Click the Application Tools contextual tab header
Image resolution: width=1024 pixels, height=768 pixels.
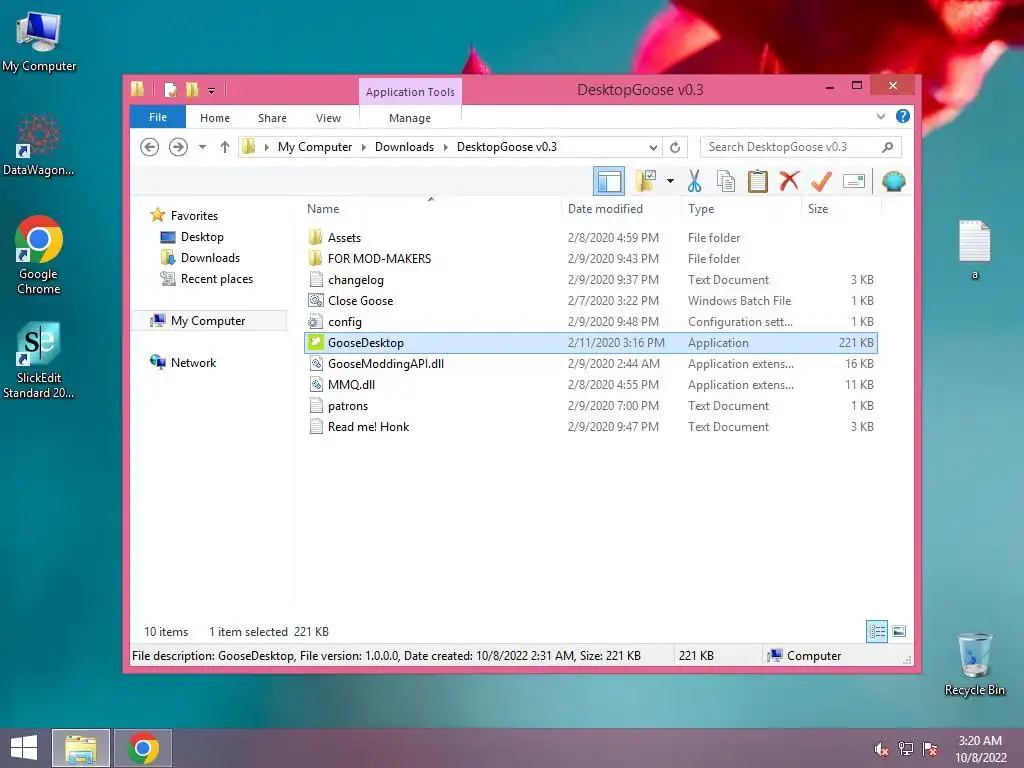[410, 92]
